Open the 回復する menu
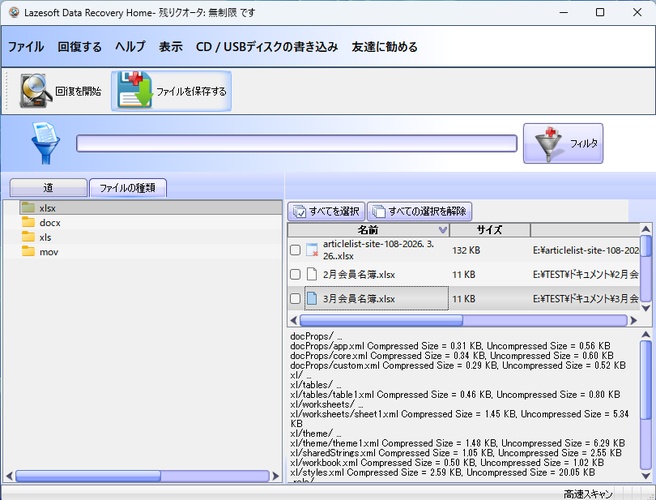 pyautogui.click(x=79, y=46)
